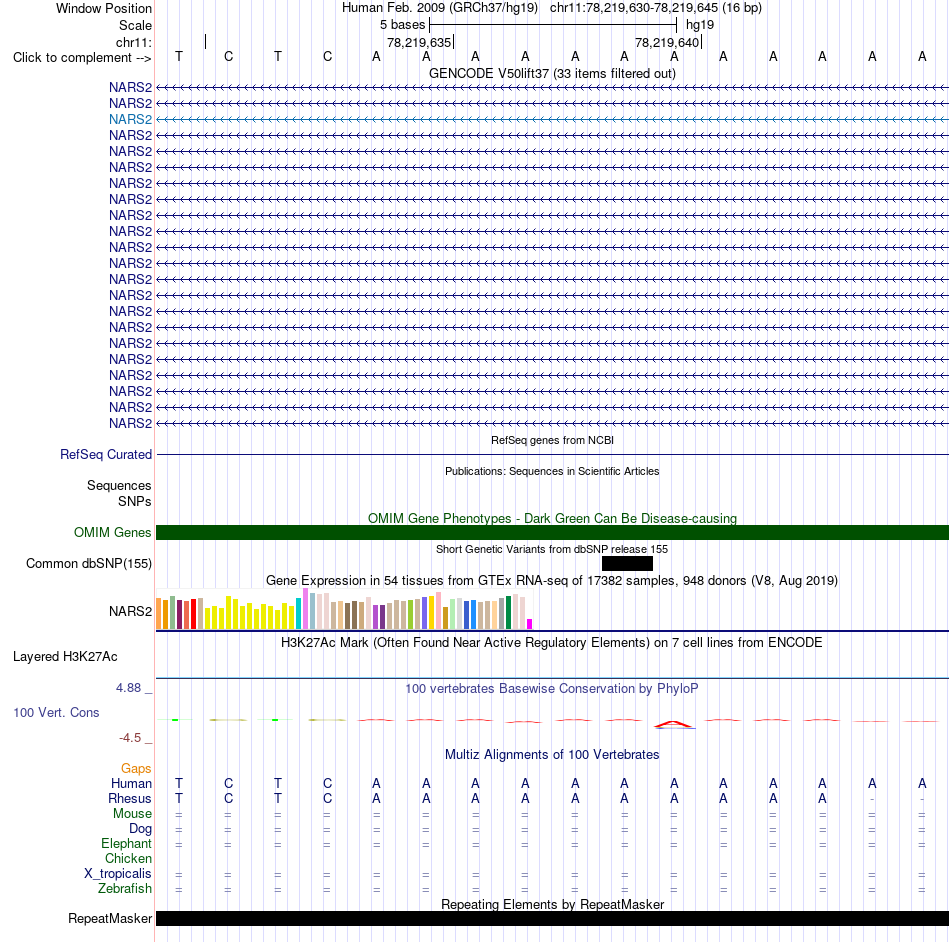This screenshot has height=942, width=950.
Task: Click the OMIM Genes track label
Action: 113,532
